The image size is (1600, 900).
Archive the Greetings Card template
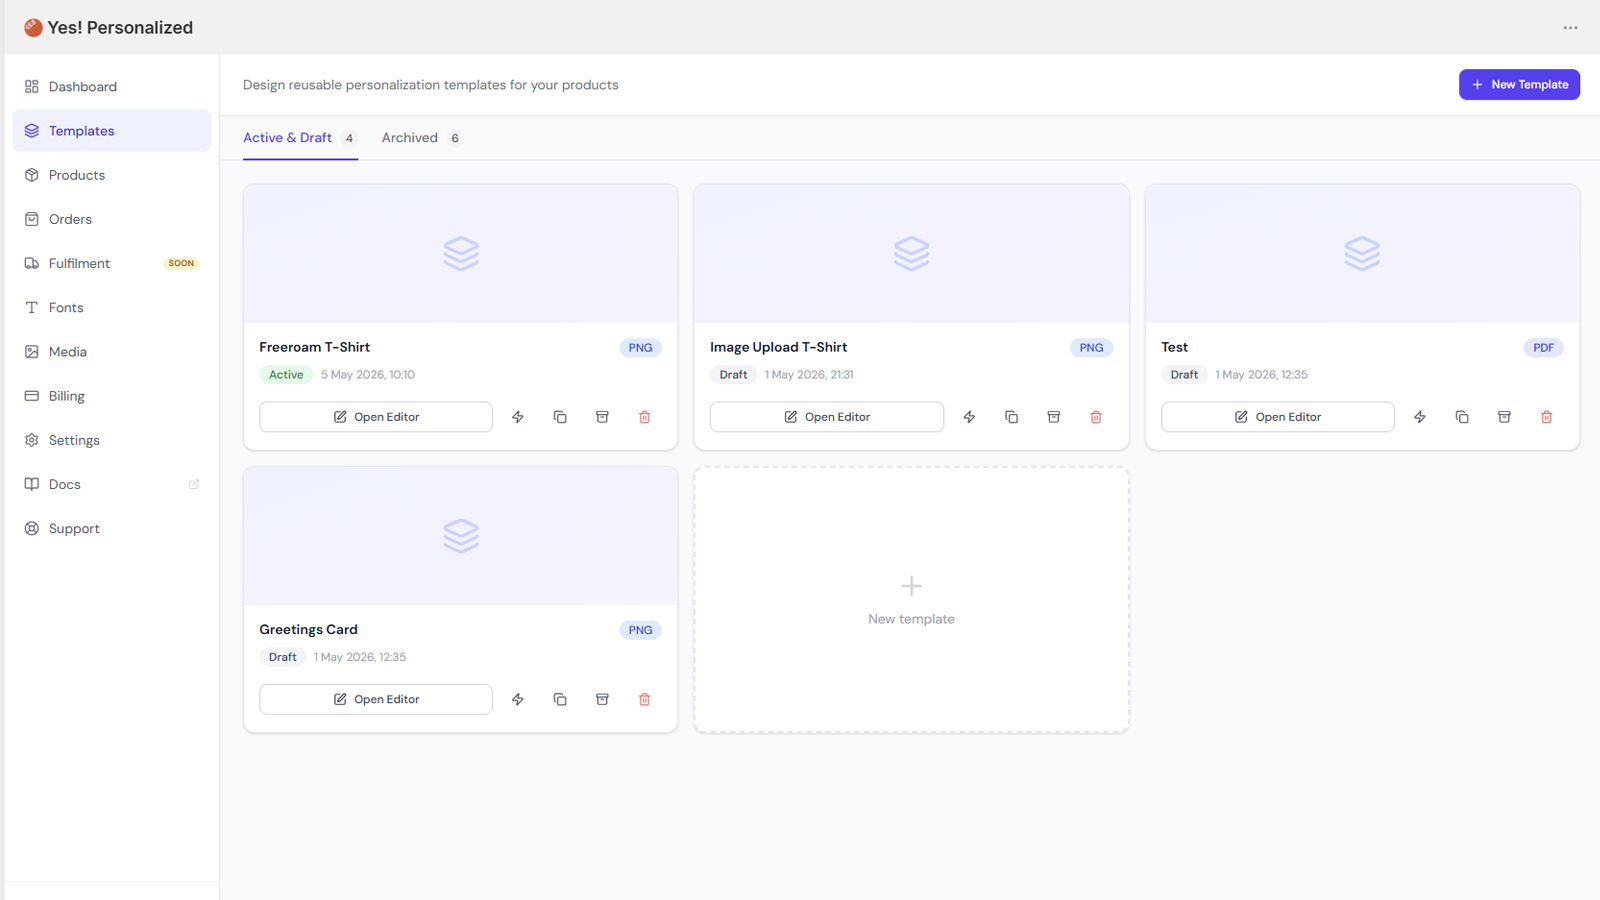(x=602, y=699)
